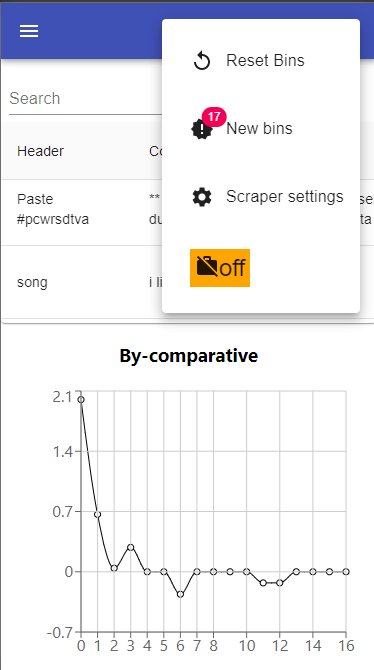Select New bins menu entry

pos(261,129)
